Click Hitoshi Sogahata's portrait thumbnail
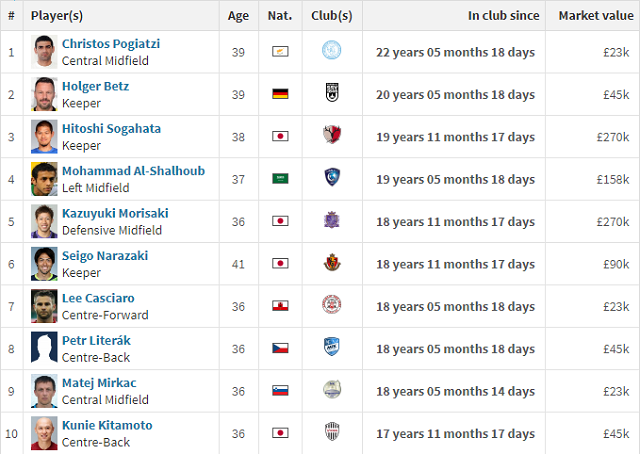 (x=44, y=136)
